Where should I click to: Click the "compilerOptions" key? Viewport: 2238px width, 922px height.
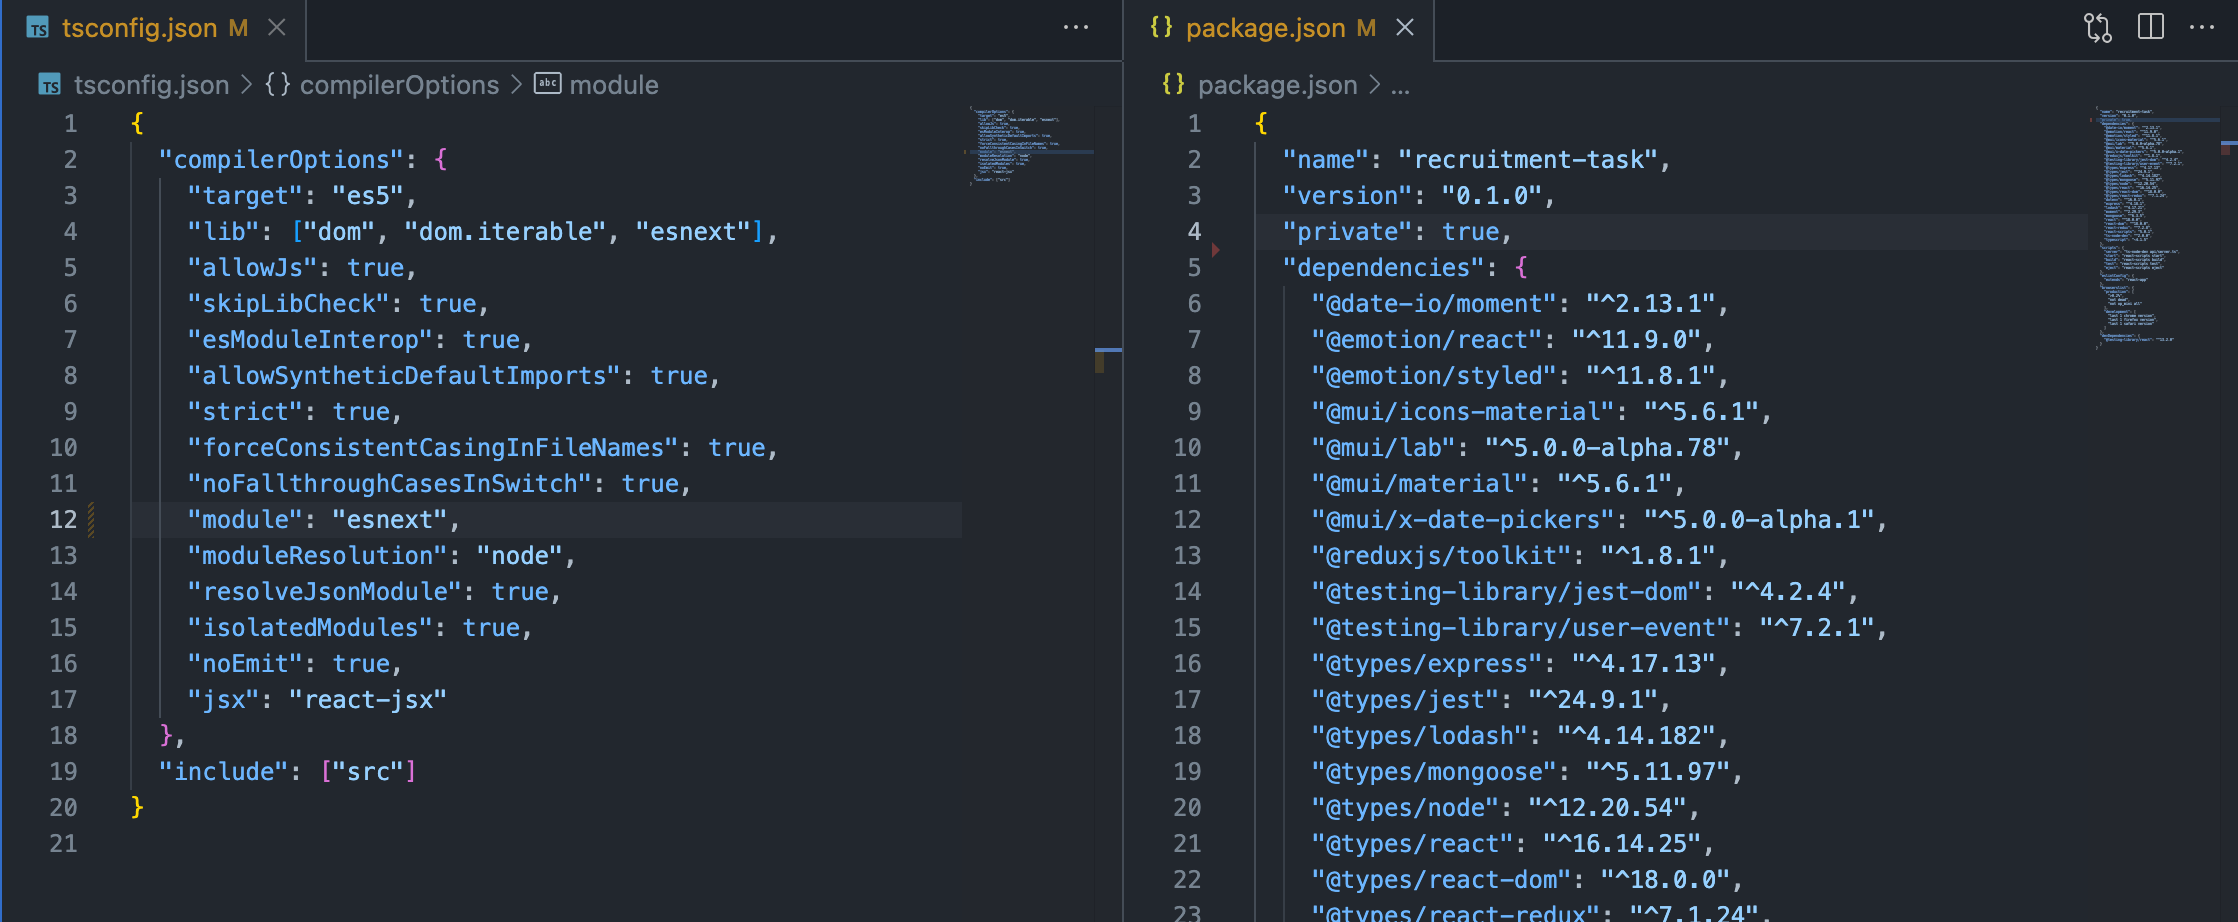(x=282, y=160)
